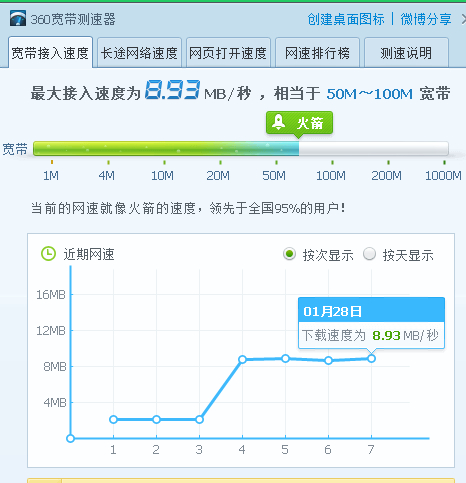Click the clock icon beside 近期网速
The height and width of the screenshot is (483, 466).
click(x=48, y=254)
